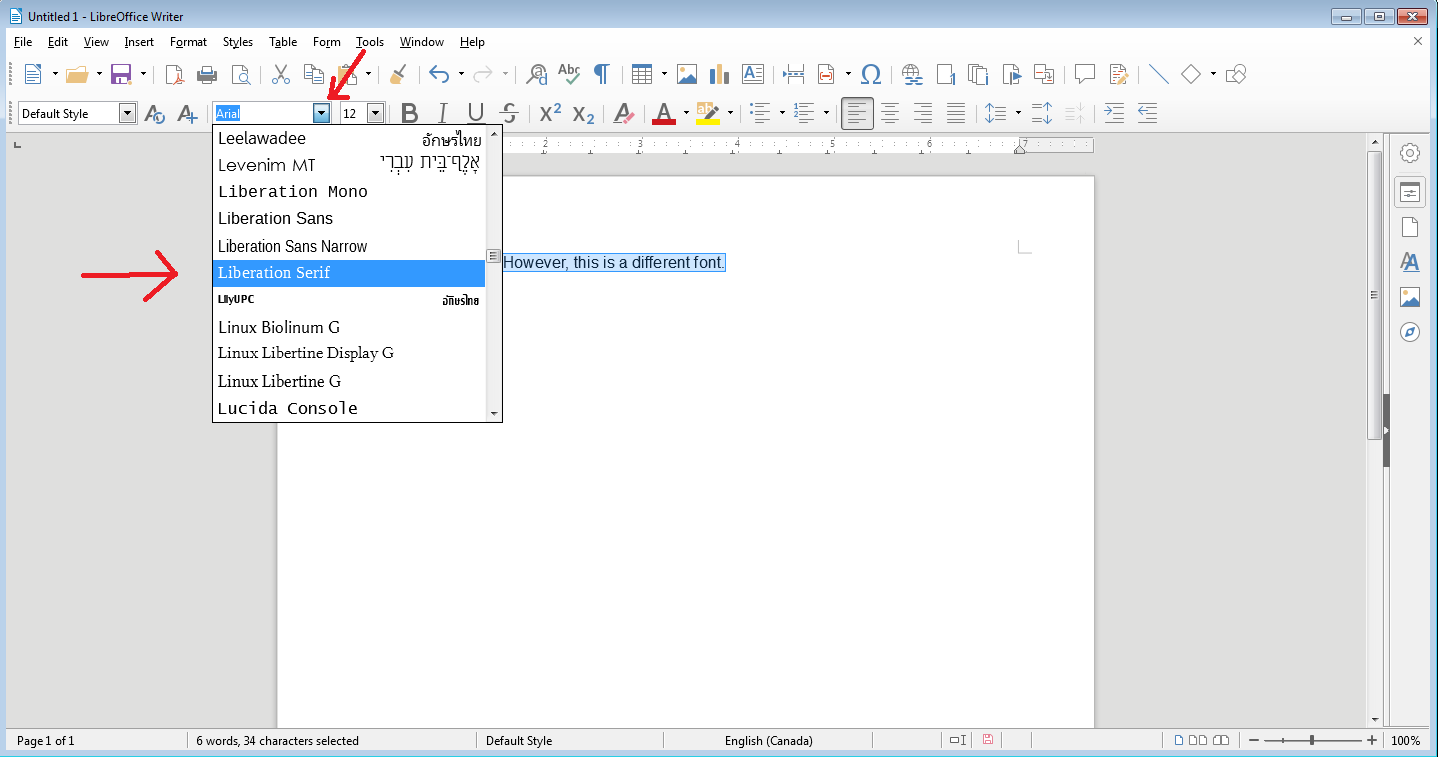Print the document via printer icon
The width and height of the screenshot is (1438, 757).
207,74
